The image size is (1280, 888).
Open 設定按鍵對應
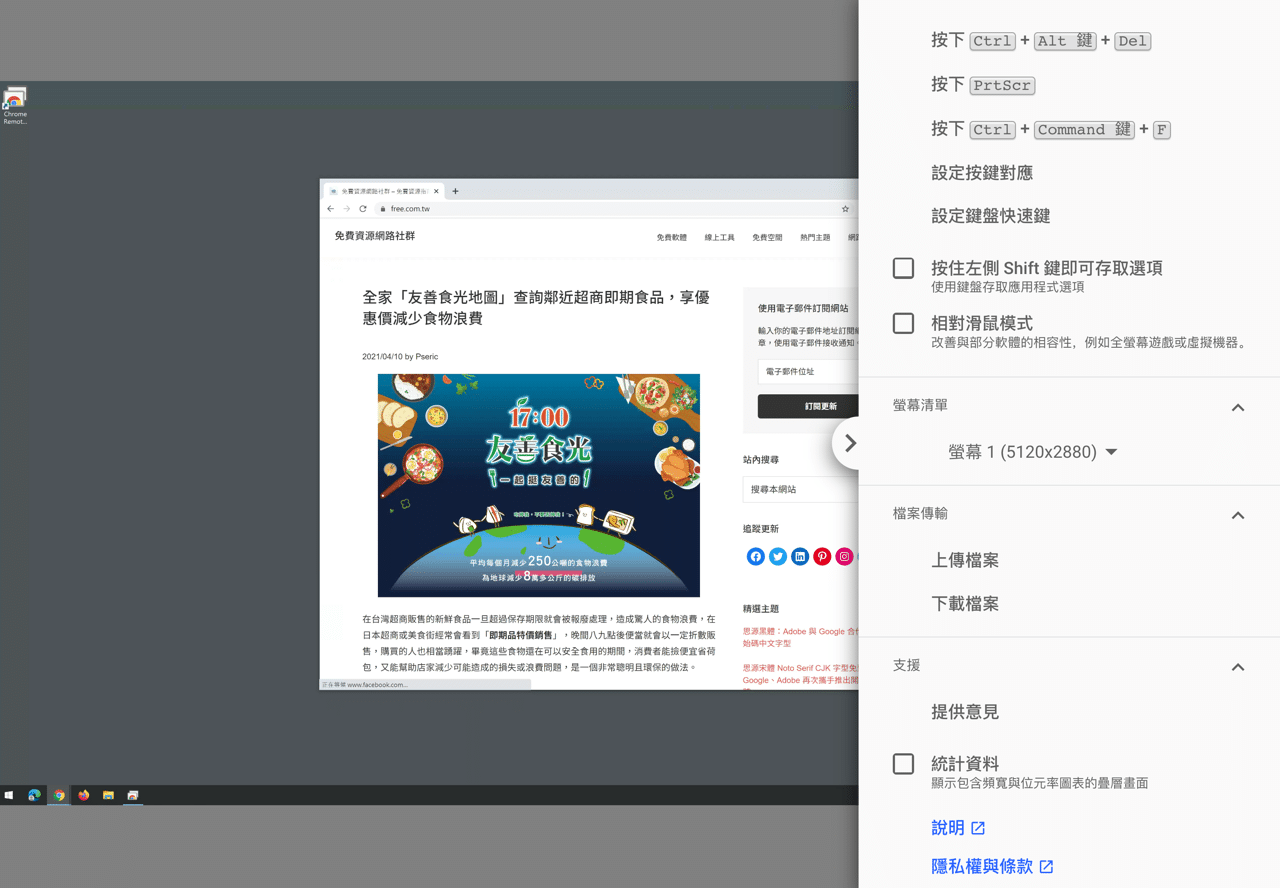coord(982,173)
